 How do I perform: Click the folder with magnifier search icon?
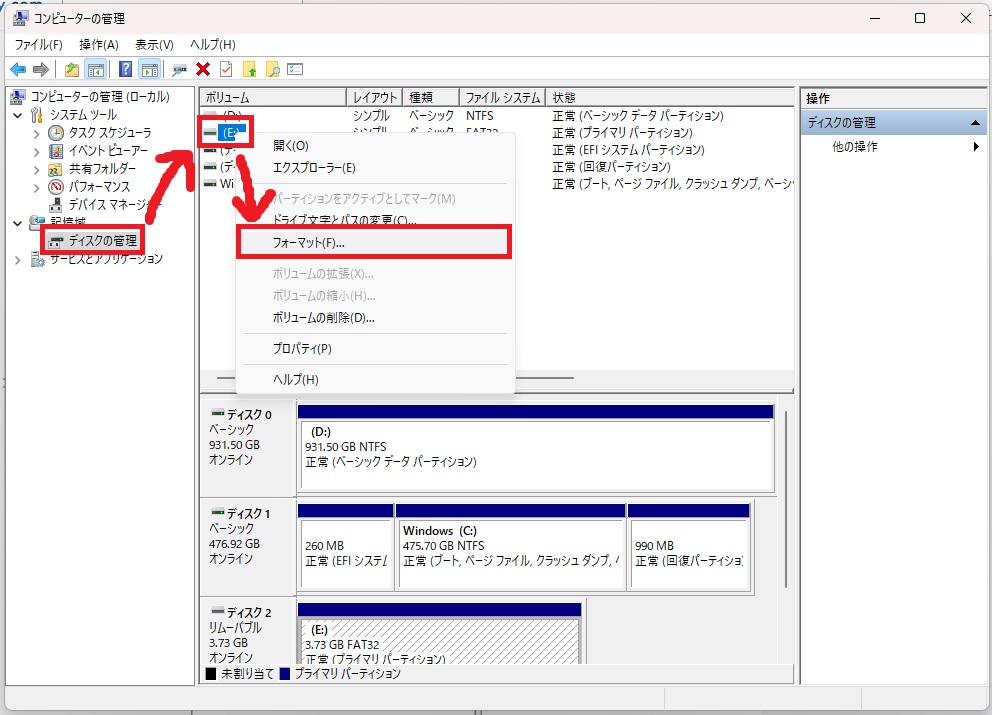(x=272, y=69)
